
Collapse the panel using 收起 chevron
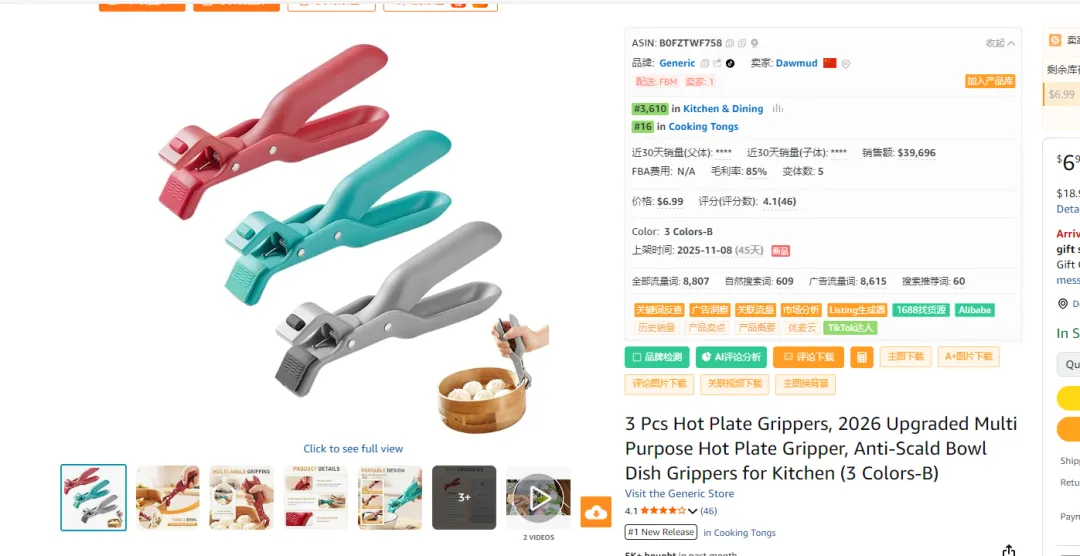click(x=1000, y=43)
